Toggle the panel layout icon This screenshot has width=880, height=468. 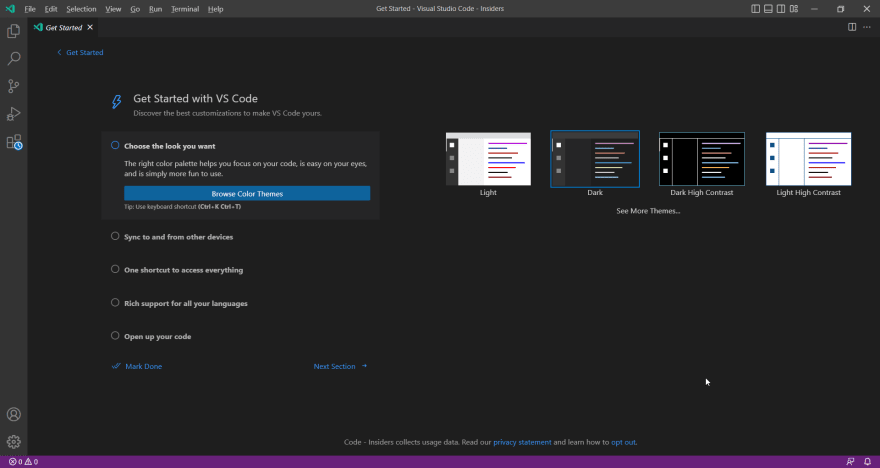[768, 9]
